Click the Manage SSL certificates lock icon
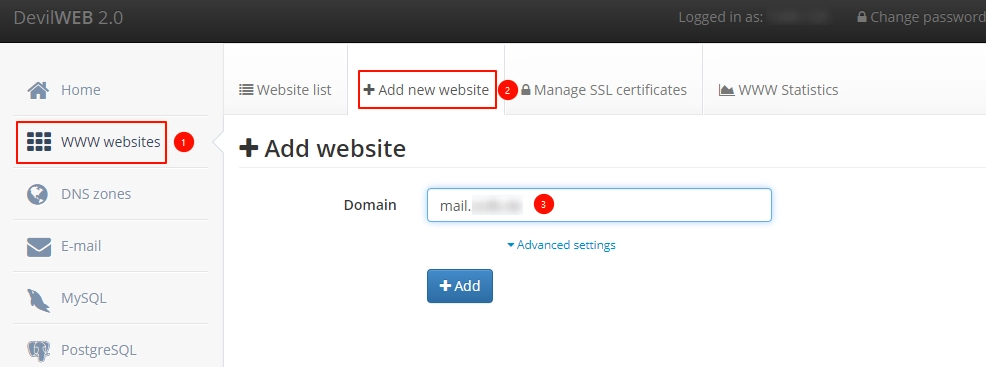The image size is (986, 367). [x=526, y=90]
